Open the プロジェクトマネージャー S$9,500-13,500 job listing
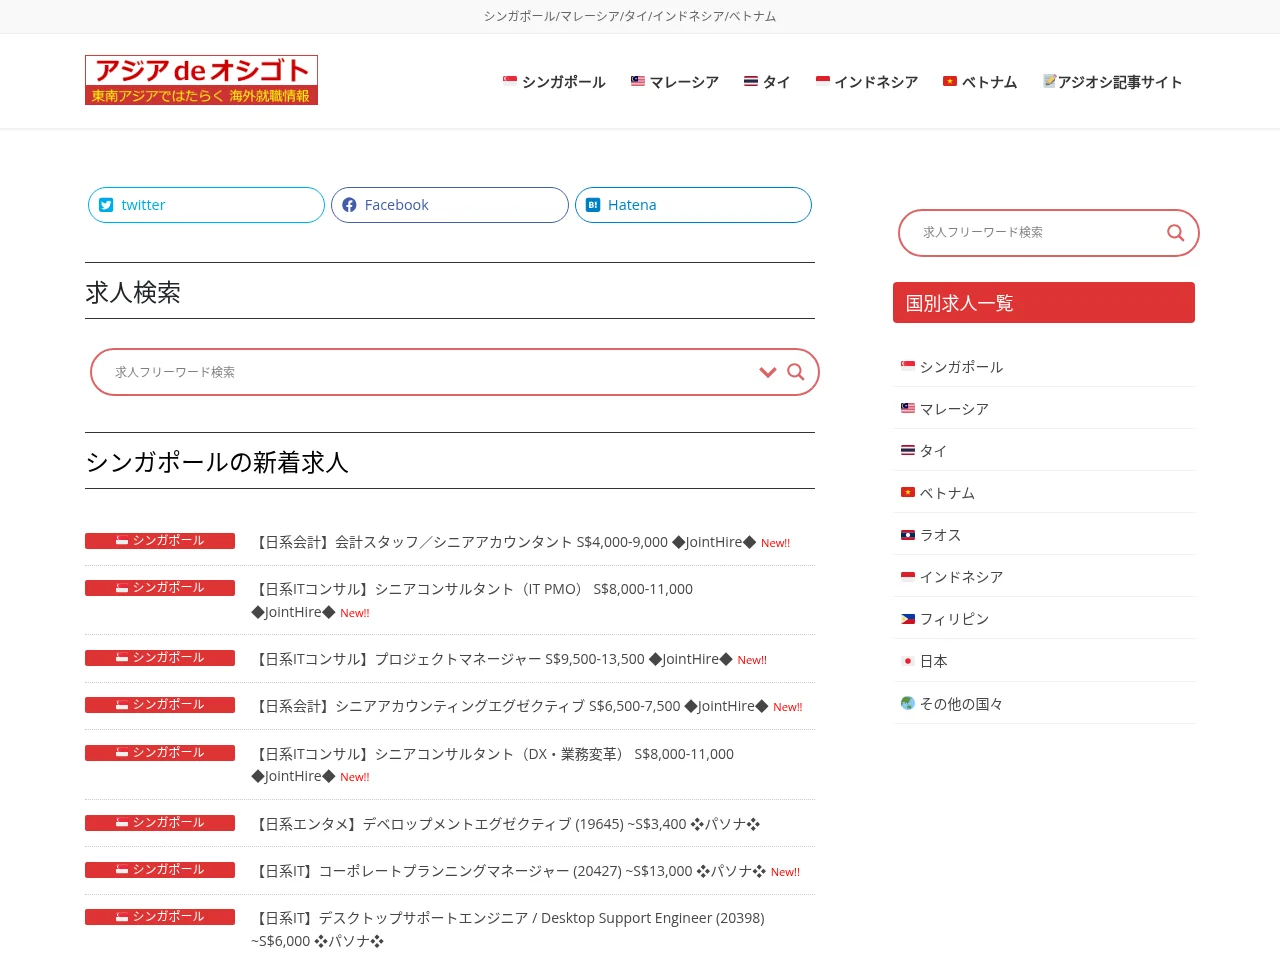 [x=492, y=659]
